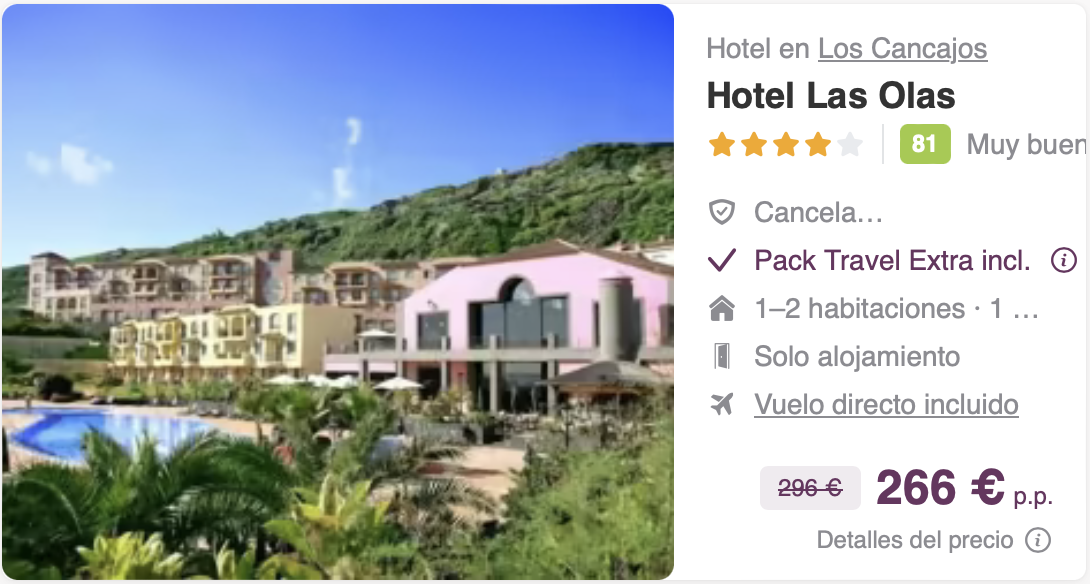Click the airplane flight icon
This screenshot has height=584, width=1090.
[x=722, y=404]
